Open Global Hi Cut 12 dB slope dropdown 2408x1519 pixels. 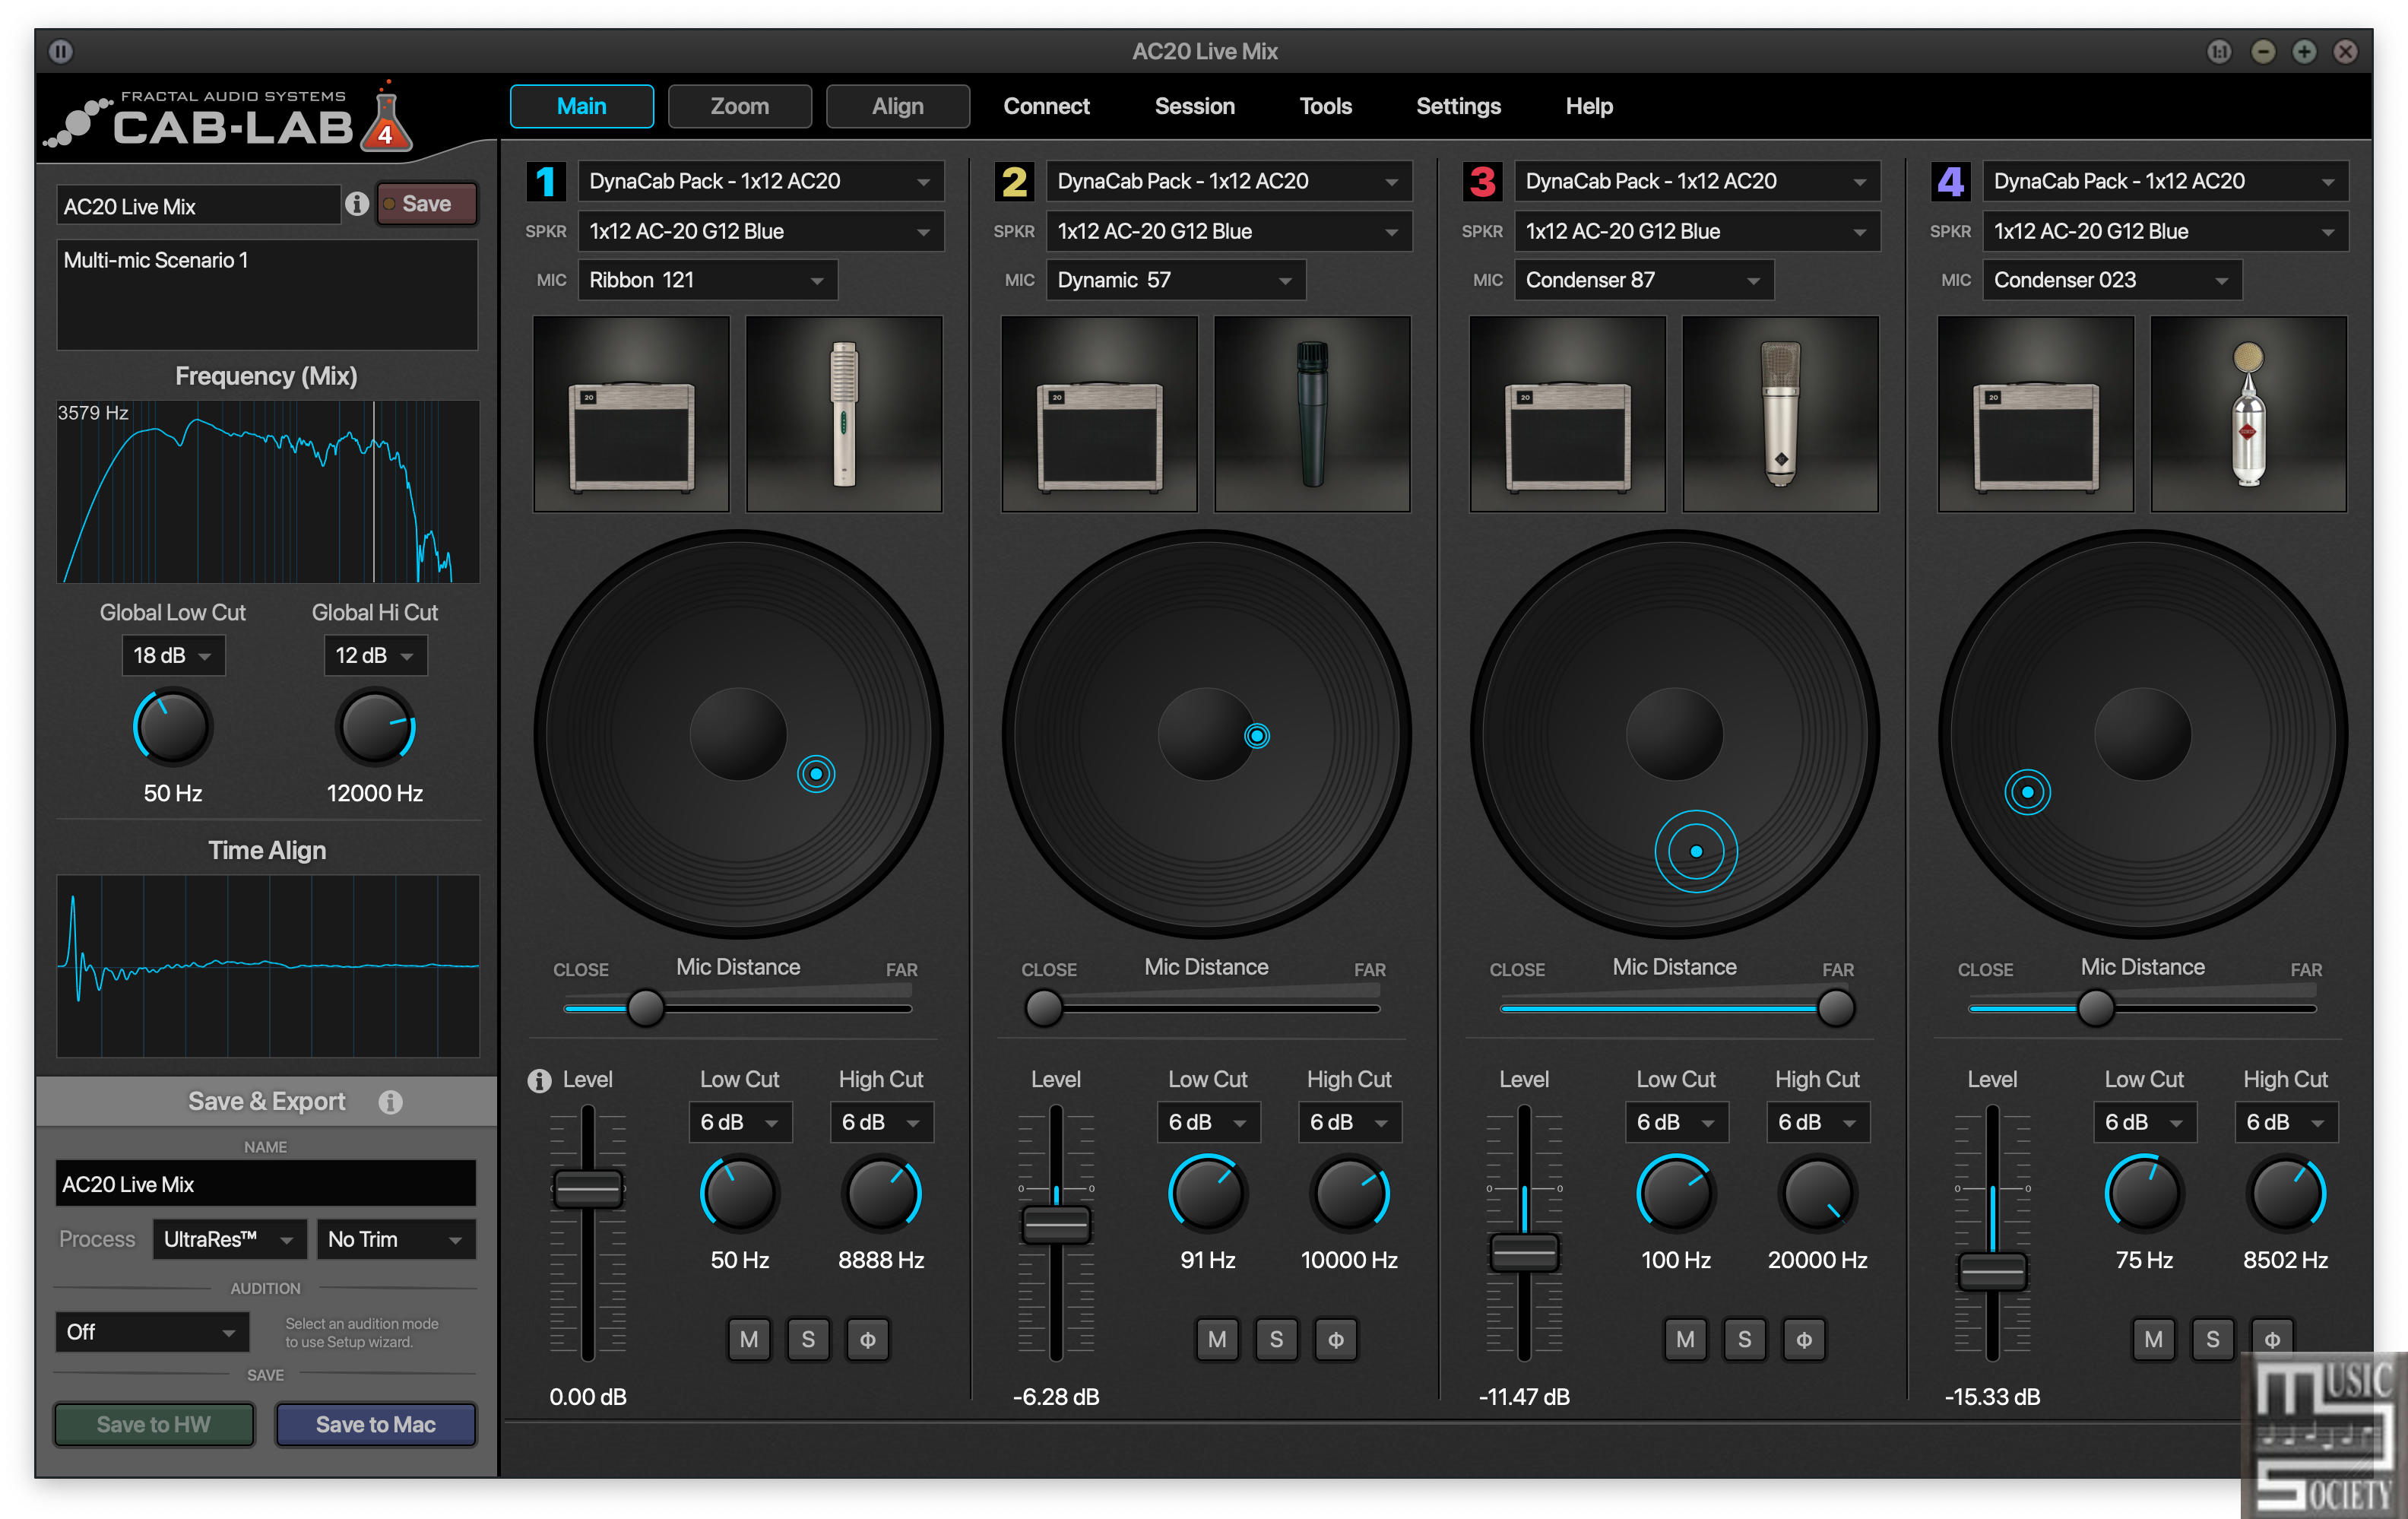coord(375,656)
